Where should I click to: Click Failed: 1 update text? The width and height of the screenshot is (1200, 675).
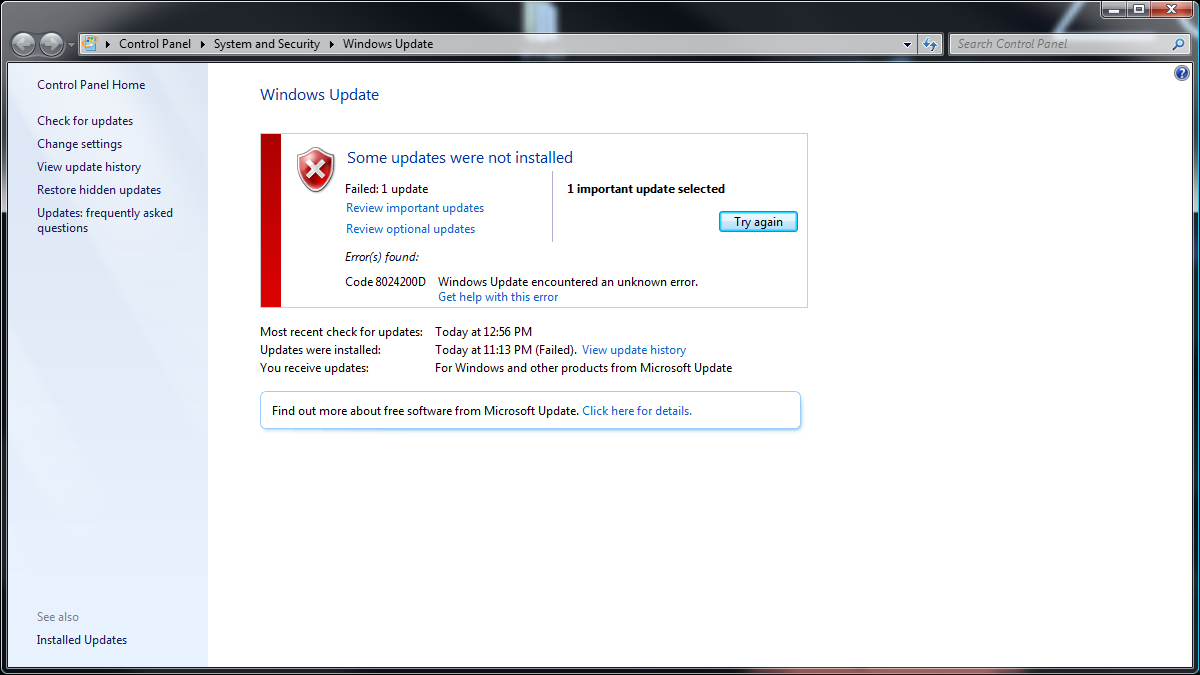[386, 189]
